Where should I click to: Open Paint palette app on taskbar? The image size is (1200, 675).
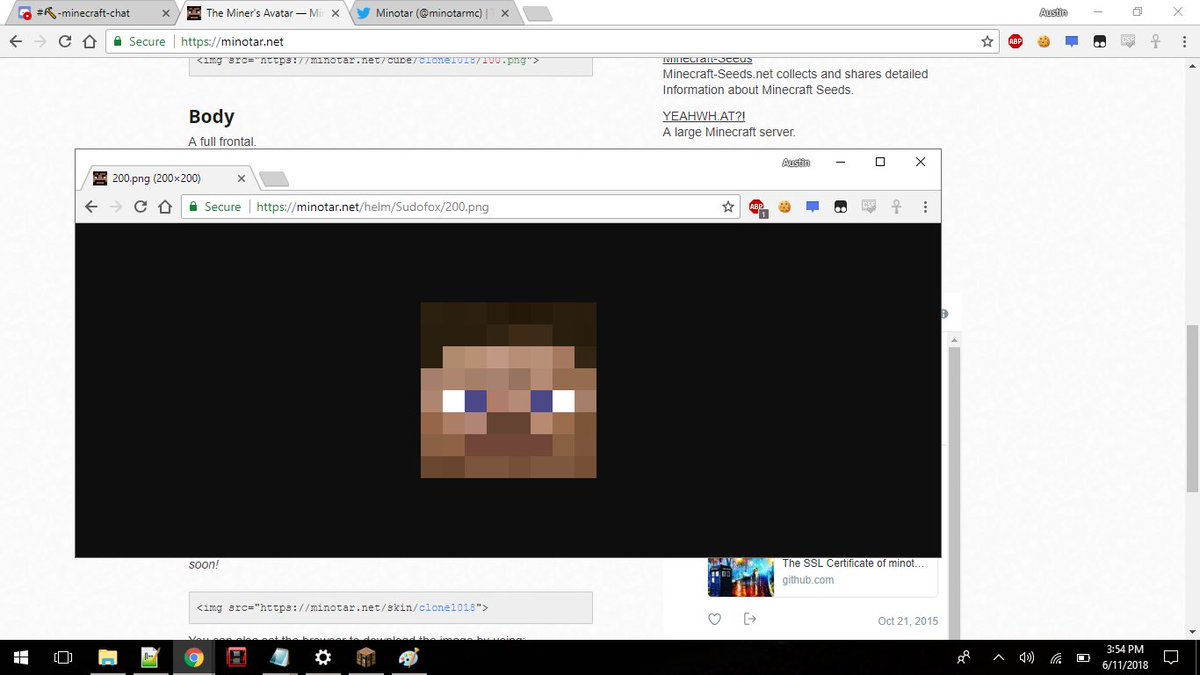(409, 658)
